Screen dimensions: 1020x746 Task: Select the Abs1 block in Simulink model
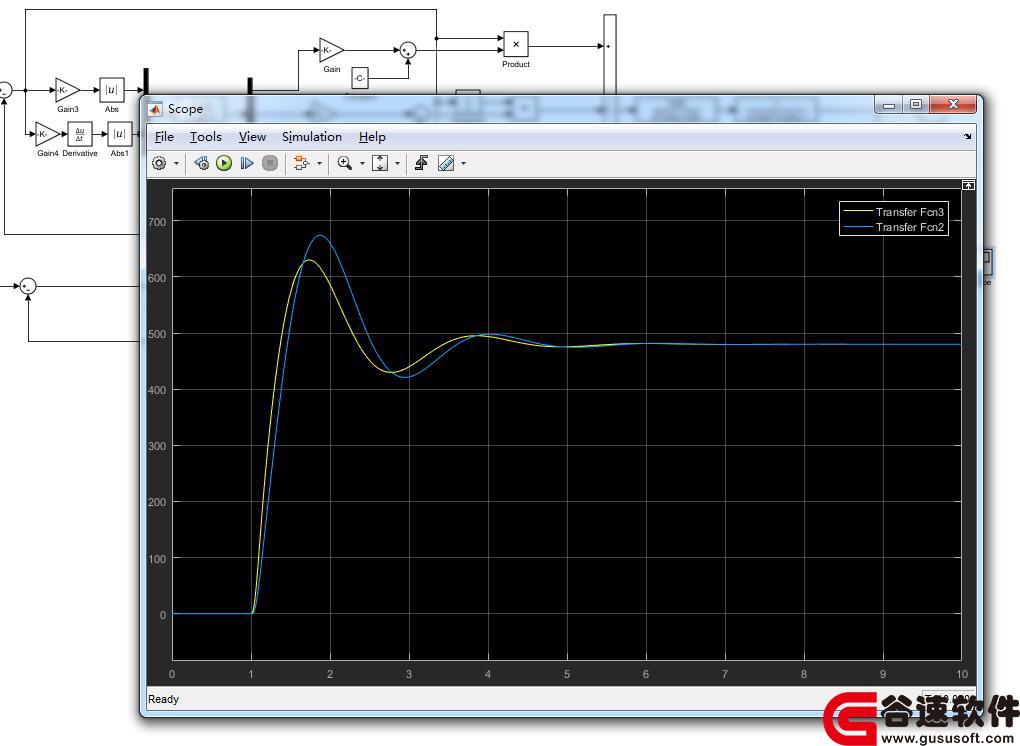[x=120, y=134]
